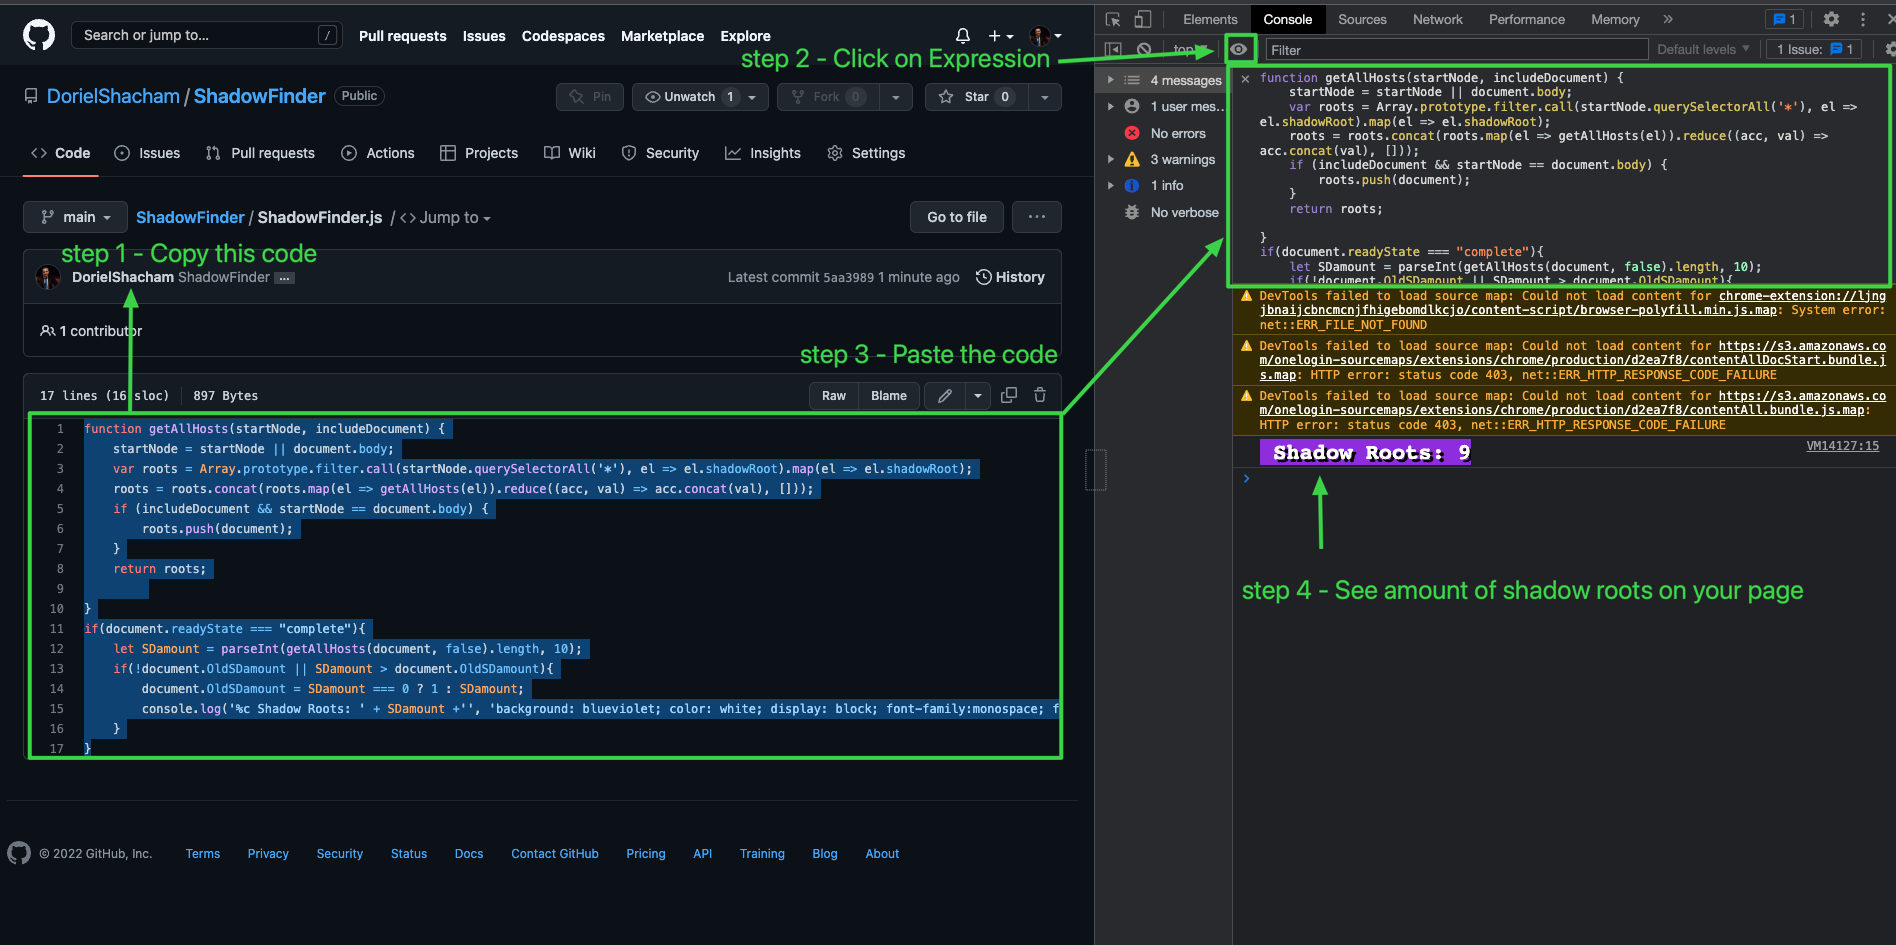Open the main branch dropdown
Viewport: 1896px width, 945px height.
coord(75,217)
